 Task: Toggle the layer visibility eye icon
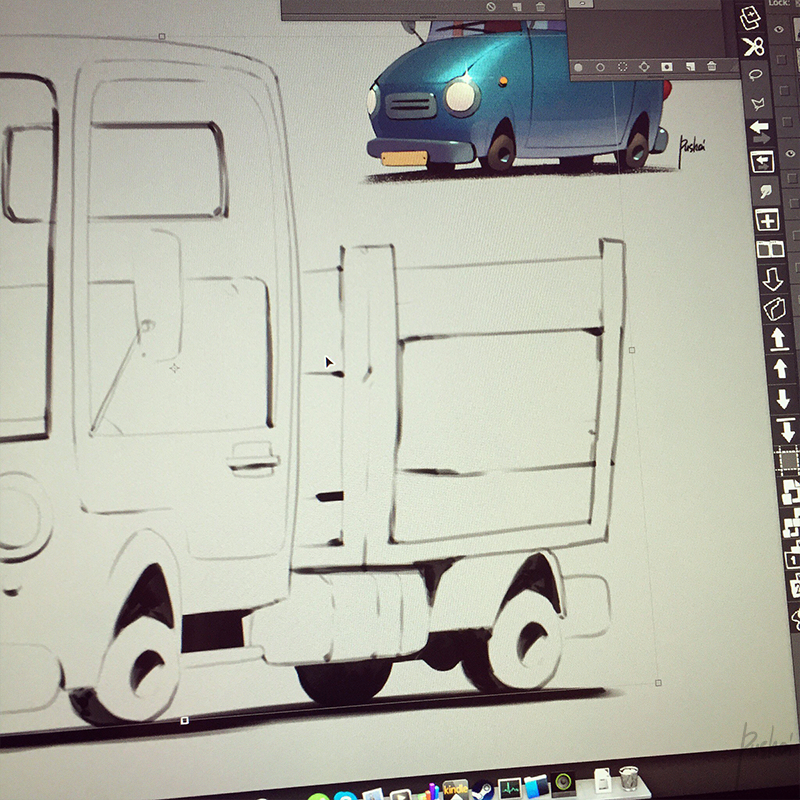(x=779, y=29)
